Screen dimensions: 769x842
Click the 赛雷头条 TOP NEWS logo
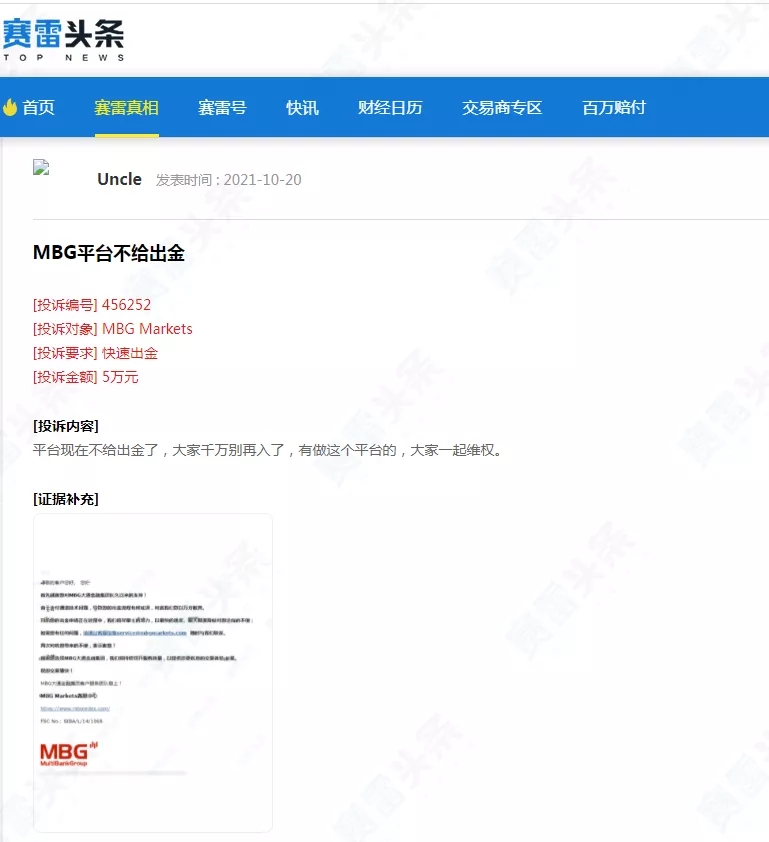coord(63,41)
